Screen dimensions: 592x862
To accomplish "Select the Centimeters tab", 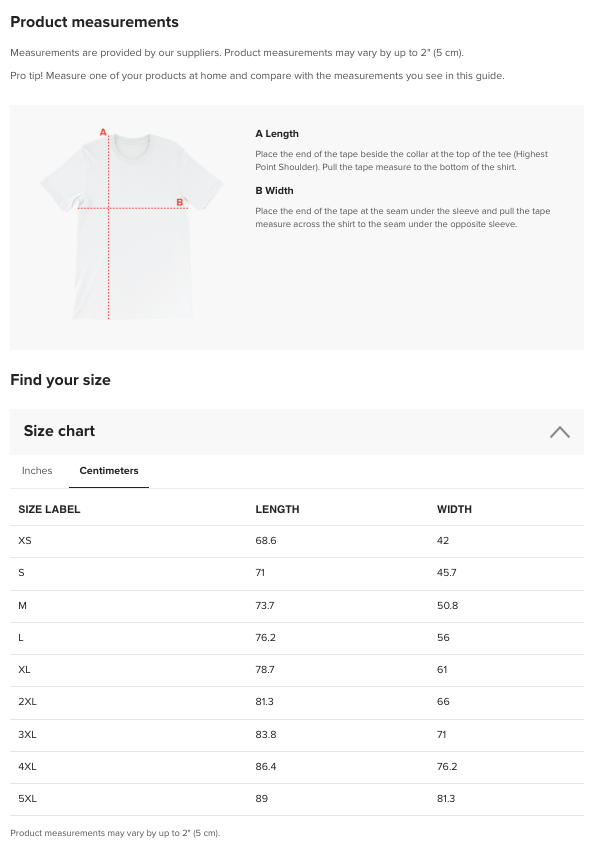I will click(x=109, y=471).
